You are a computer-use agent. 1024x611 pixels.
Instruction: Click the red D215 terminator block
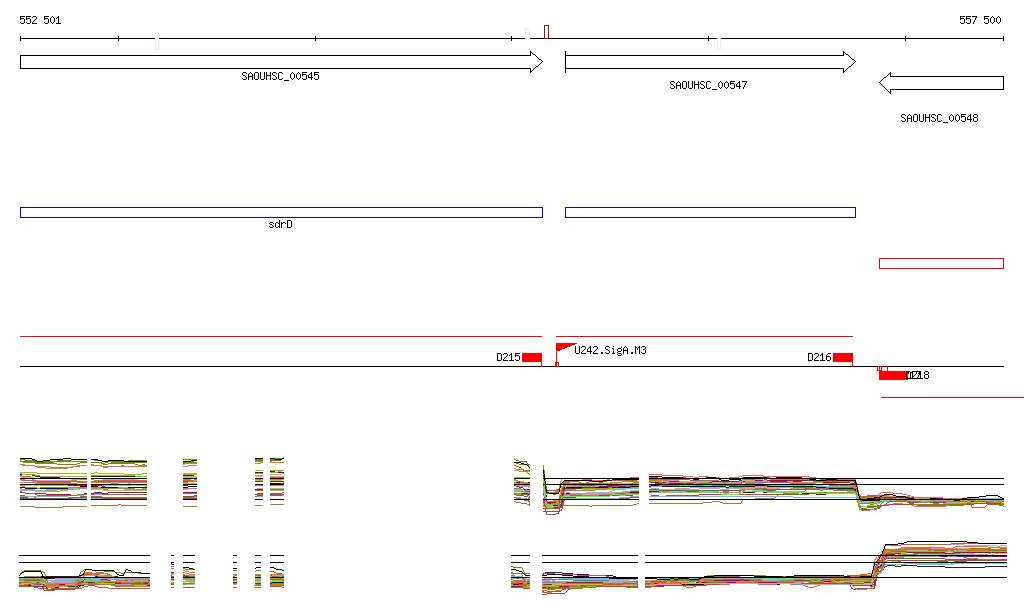coord(532,358)
